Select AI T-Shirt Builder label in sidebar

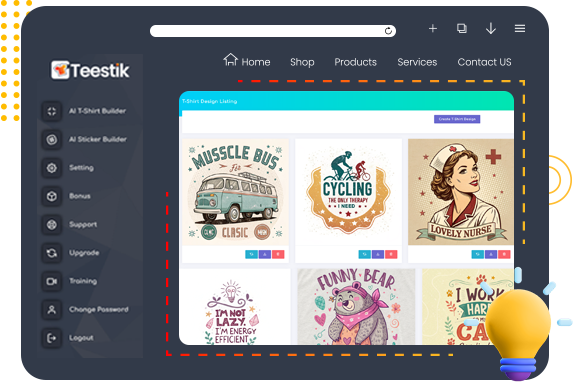tap(98, 111)
